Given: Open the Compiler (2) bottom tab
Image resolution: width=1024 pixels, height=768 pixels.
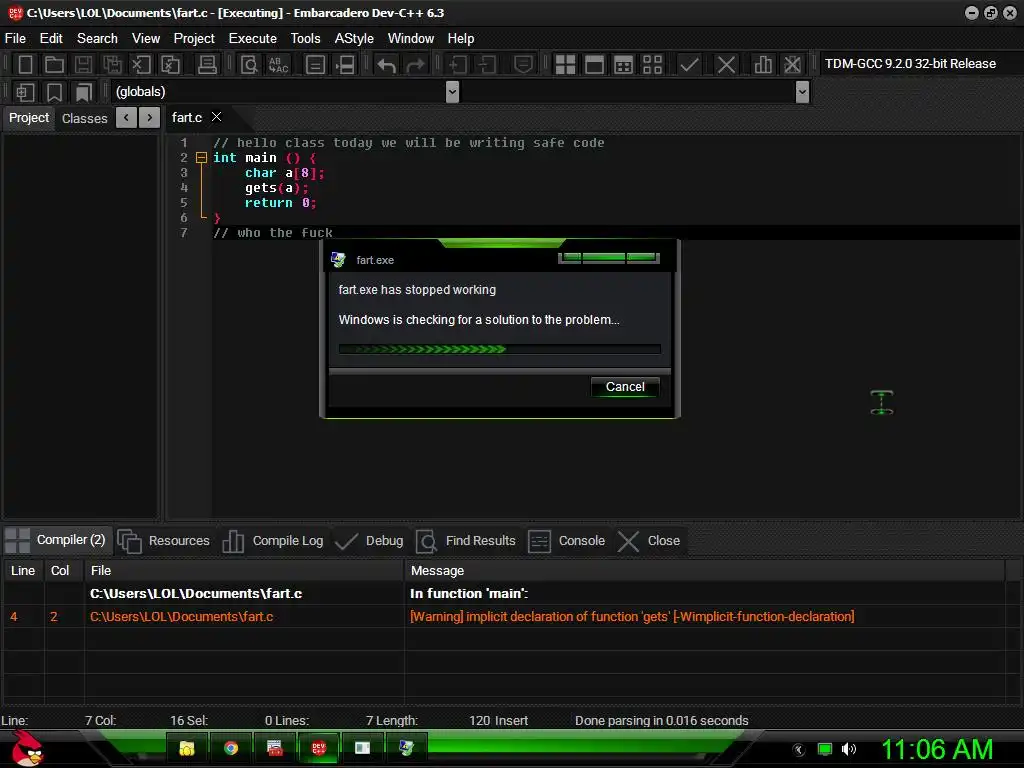Looking at the screenshot, I should click(x=56, y=540).
